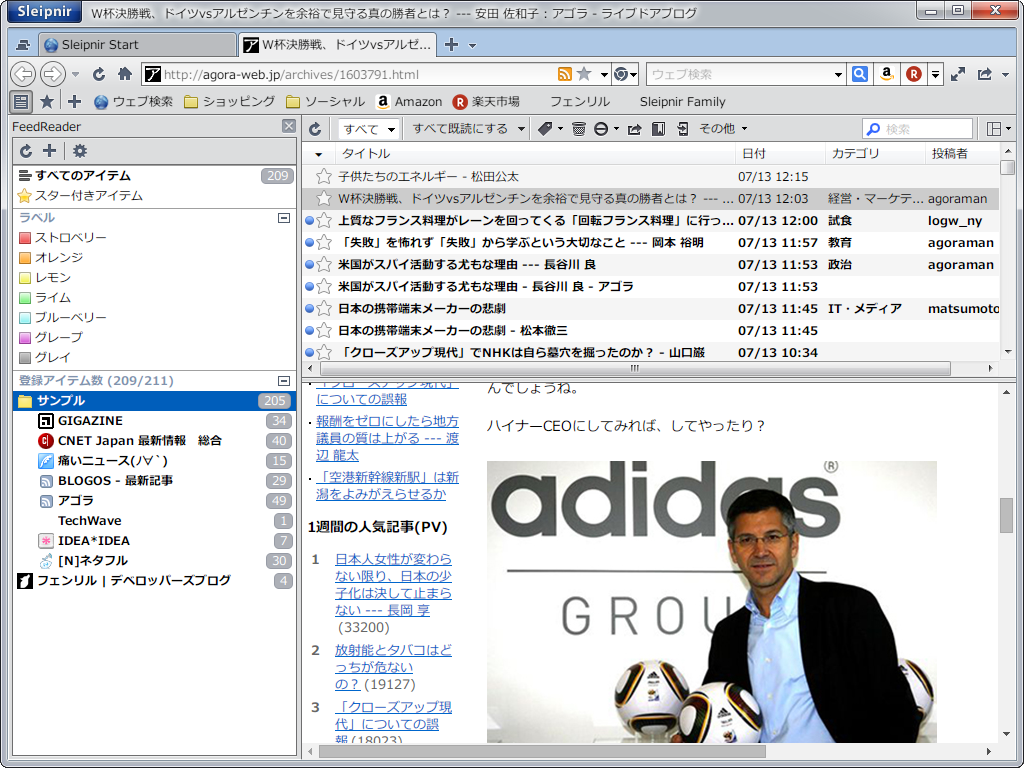Screen dimensions: 1024x768
Task: Open bookmarks via the star icon in bookmarks bar
Action: [x=47, y=101]
